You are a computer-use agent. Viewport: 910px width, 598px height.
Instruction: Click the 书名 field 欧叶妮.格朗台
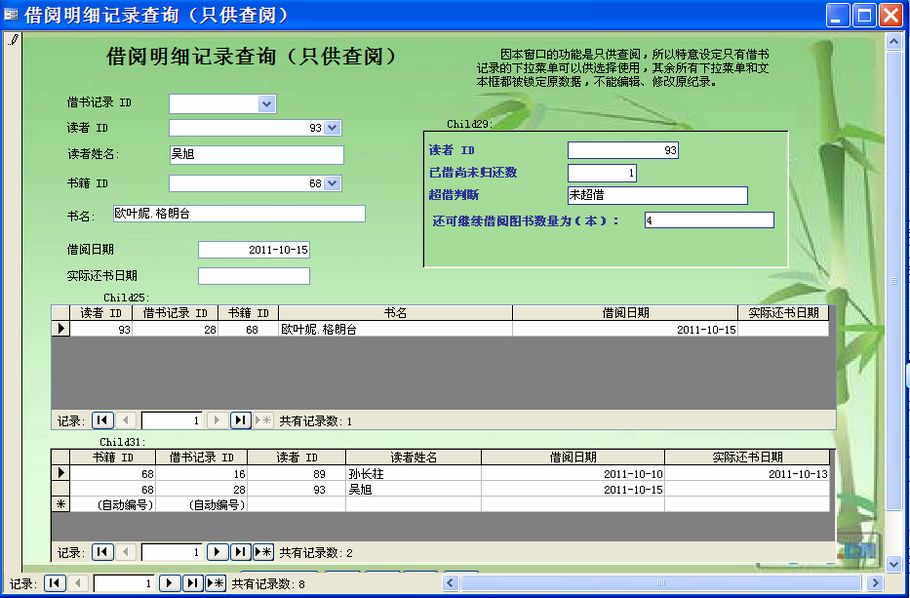[239, 214]
